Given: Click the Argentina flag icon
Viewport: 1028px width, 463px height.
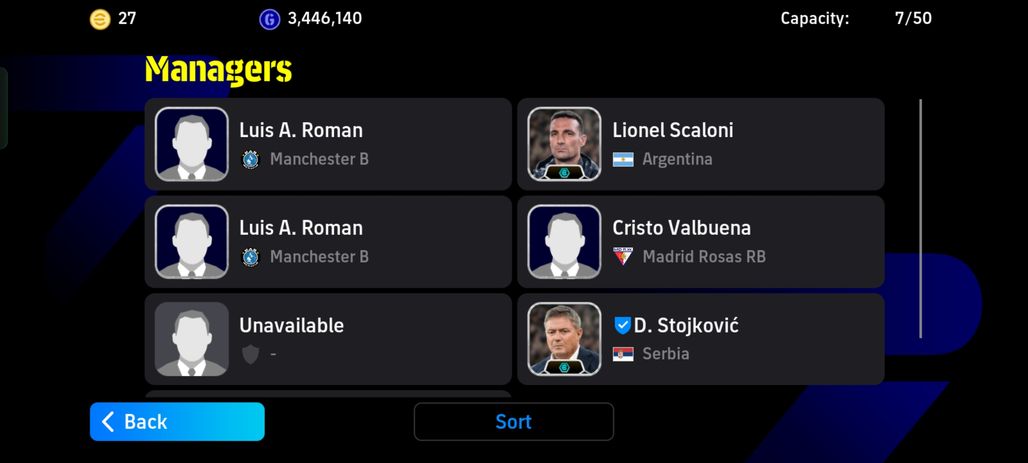Looking at the screenshot, I should (x=623, y=159).
